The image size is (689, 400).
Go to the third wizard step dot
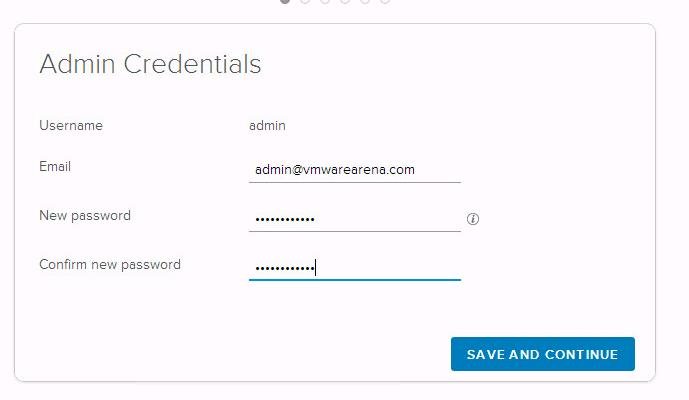click(325, 1)
